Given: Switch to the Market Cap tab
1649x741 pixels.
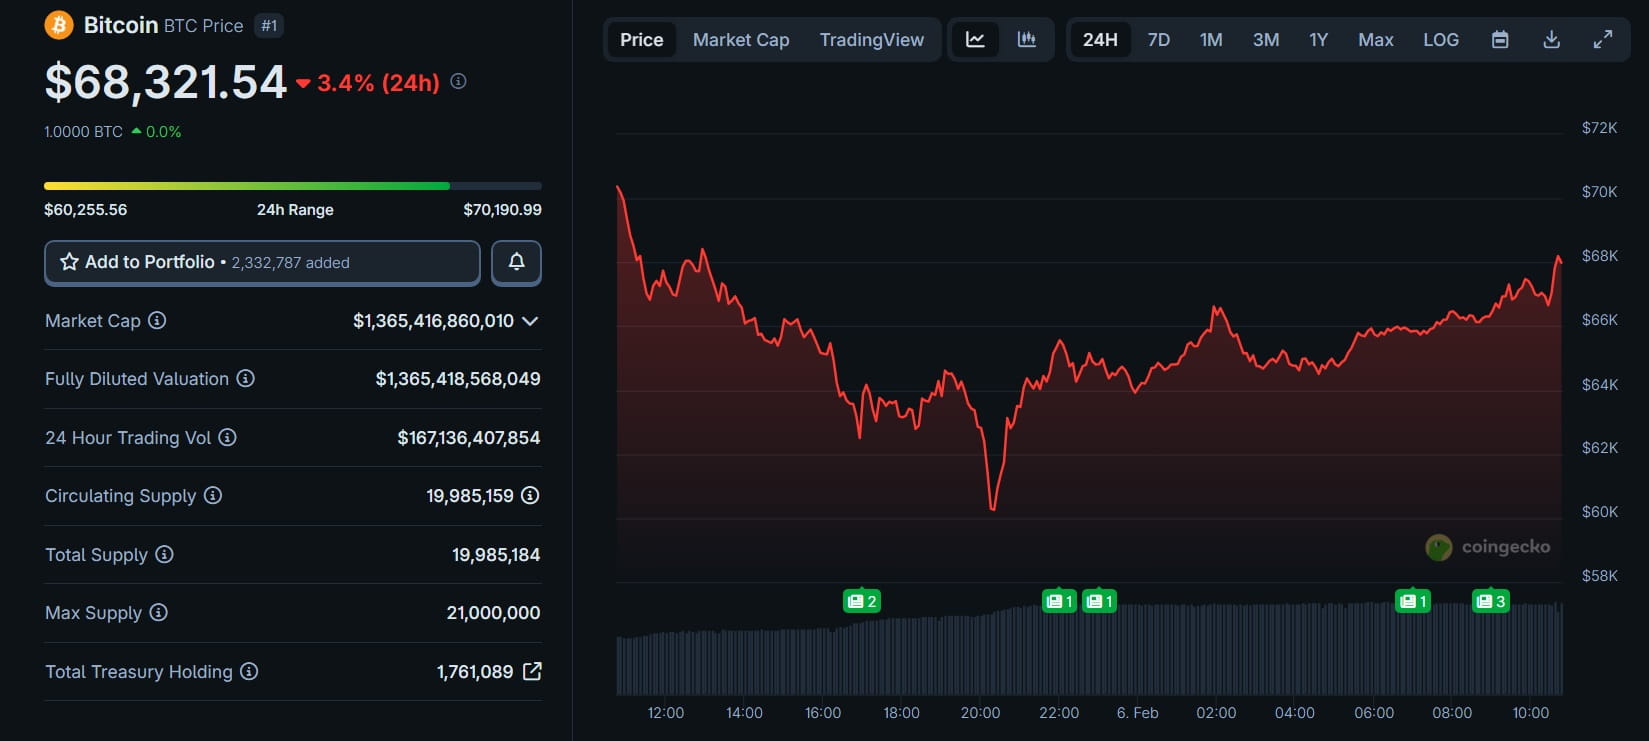Looking at the screenshot, I should [x=740, y=40].
